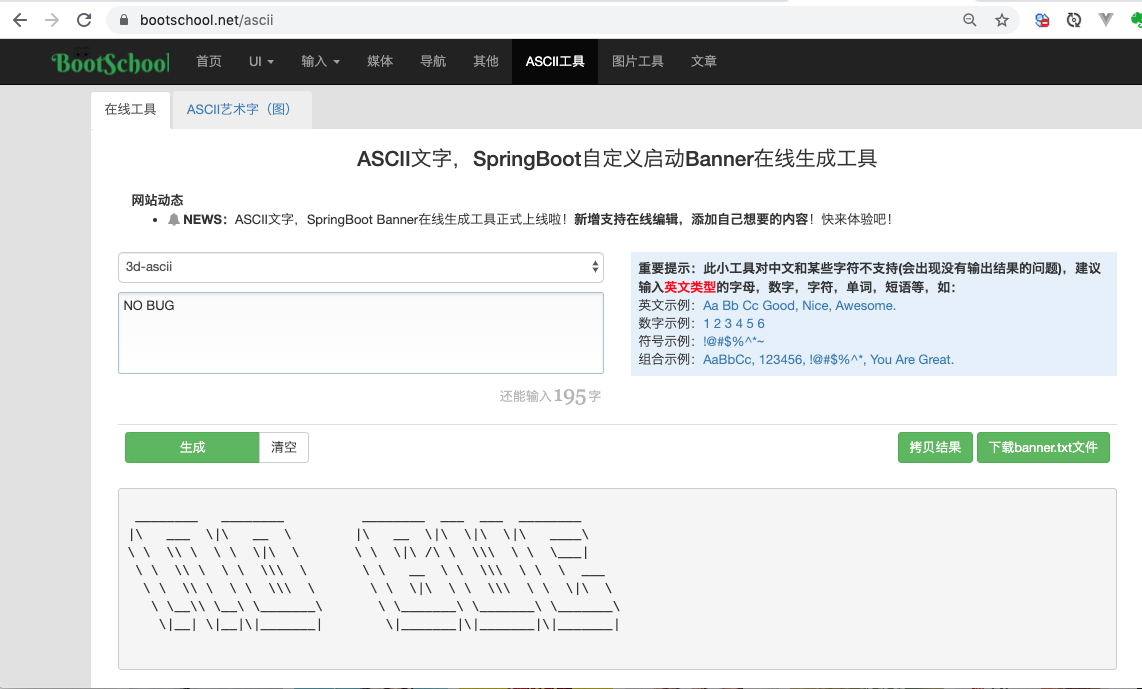The width and height of the screenshot is (1142, 689).
Task: Click the ASCII art output area
Action: [617, 579]
